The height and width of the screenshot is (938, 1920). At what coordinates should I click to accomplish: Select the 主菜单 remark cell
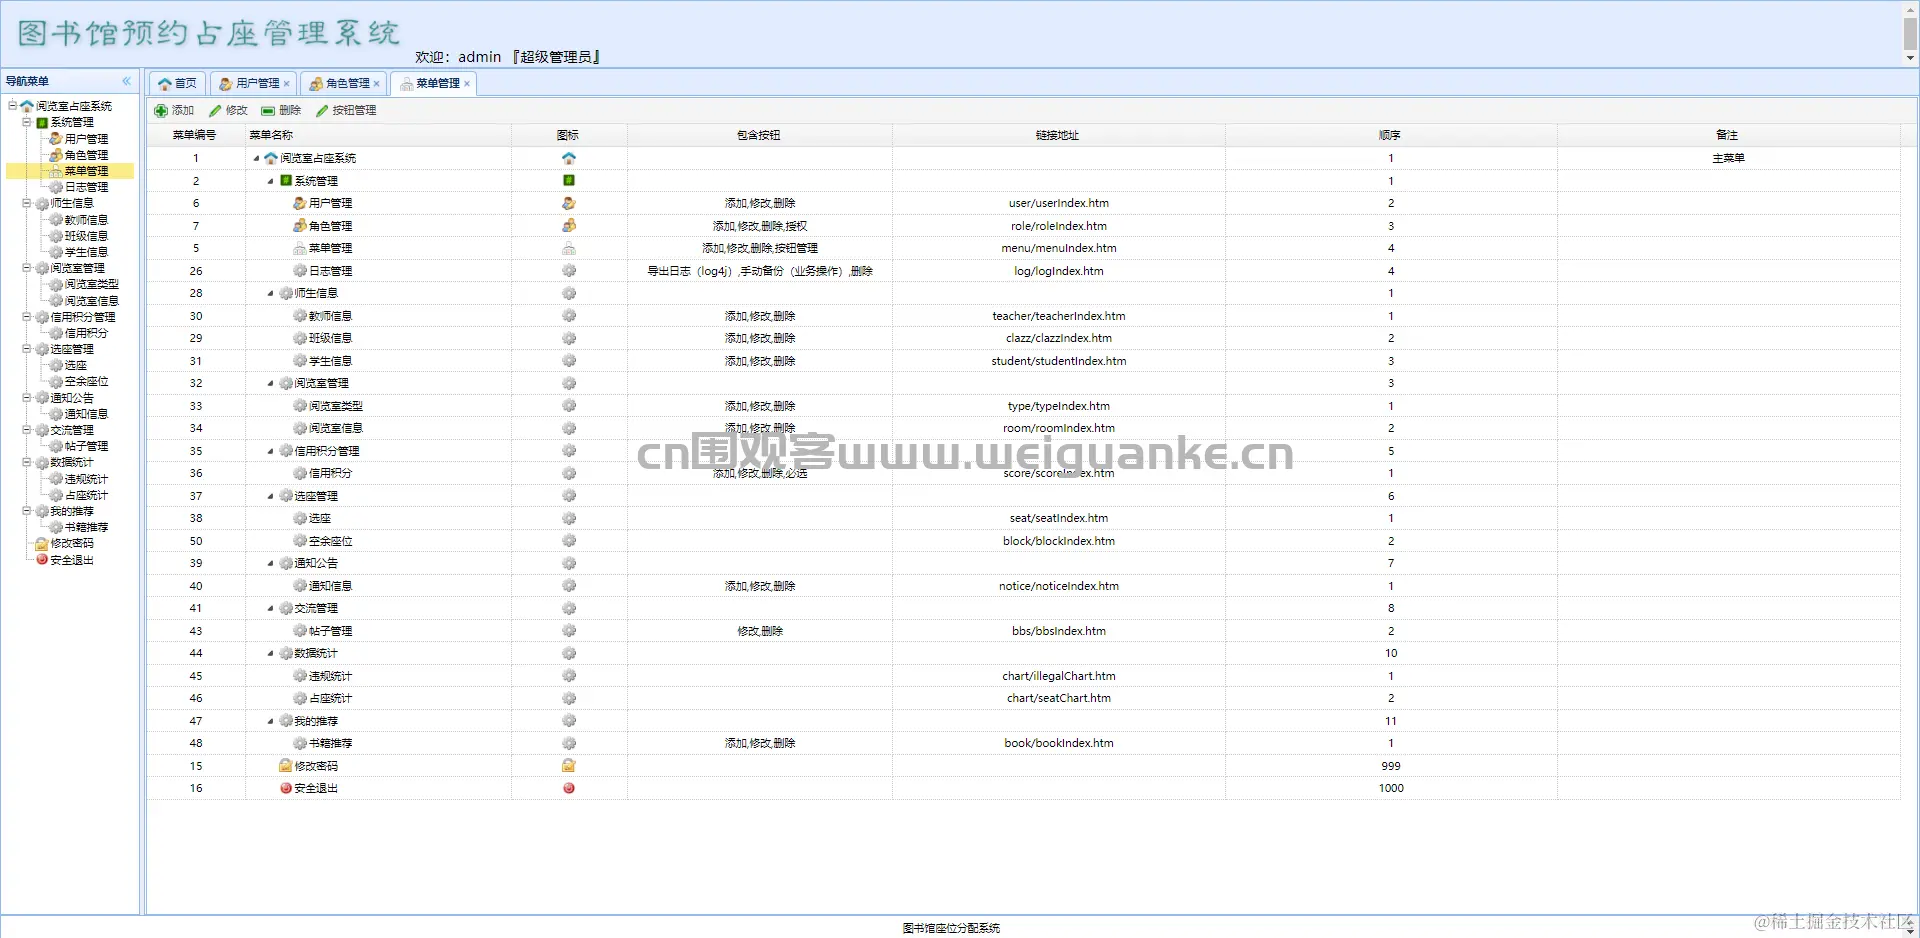point(1728,158)
